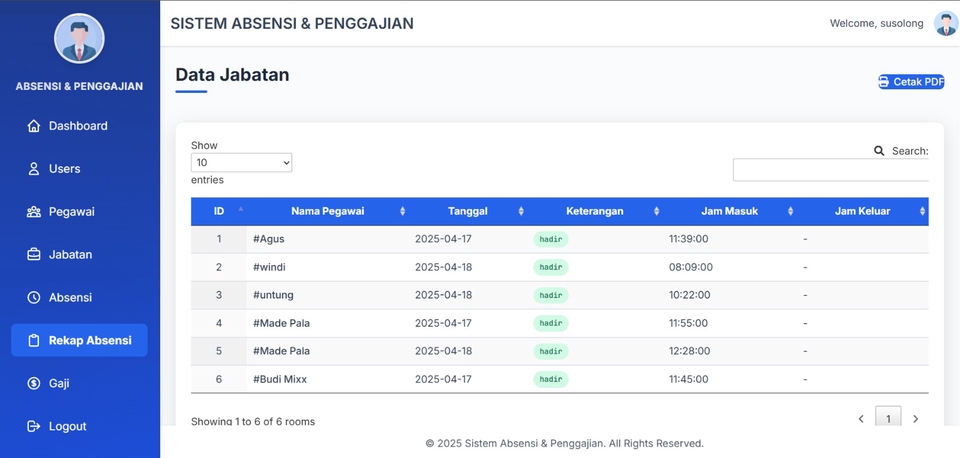The image size is (960, 458).
Task: Click the Jabatan briefcase icon
Action: pyautogui.click(x=34, y=255)
